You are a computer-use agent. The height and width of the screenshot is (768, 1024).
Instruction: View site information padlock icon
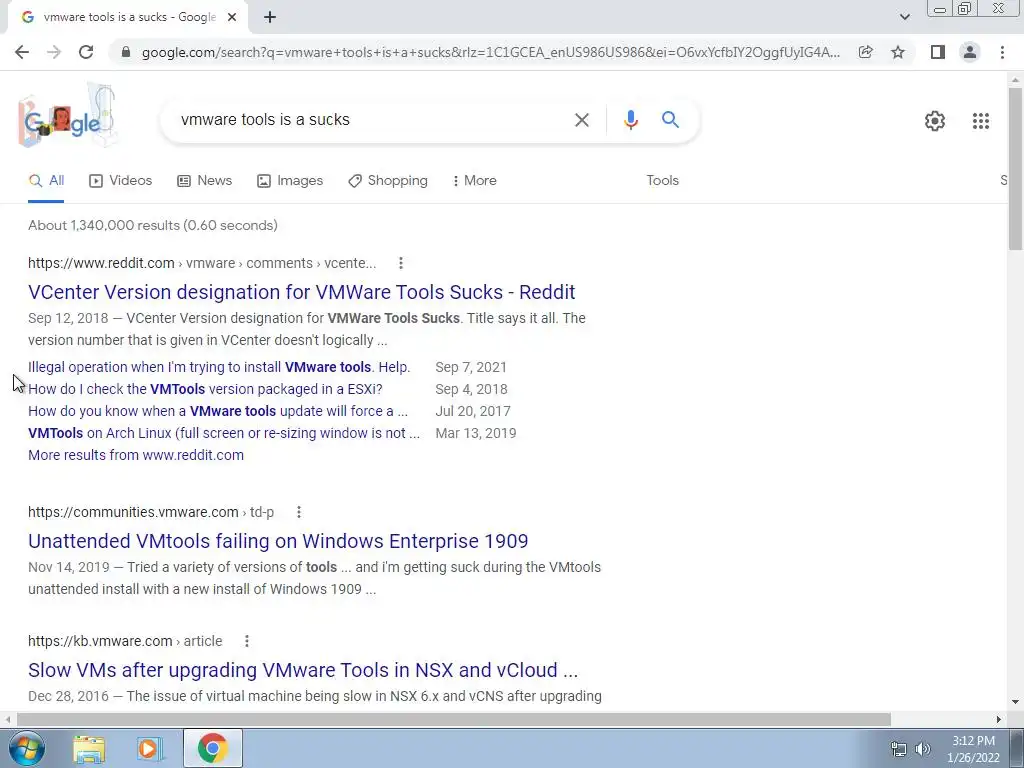[126, 52]
